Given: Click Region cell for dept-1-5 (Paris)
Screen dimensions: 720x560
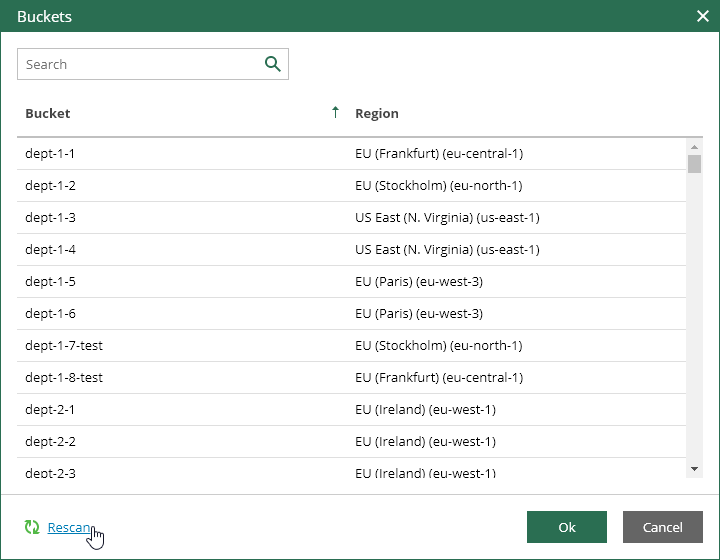Looking at the screenshot, I should click(419, 281).
